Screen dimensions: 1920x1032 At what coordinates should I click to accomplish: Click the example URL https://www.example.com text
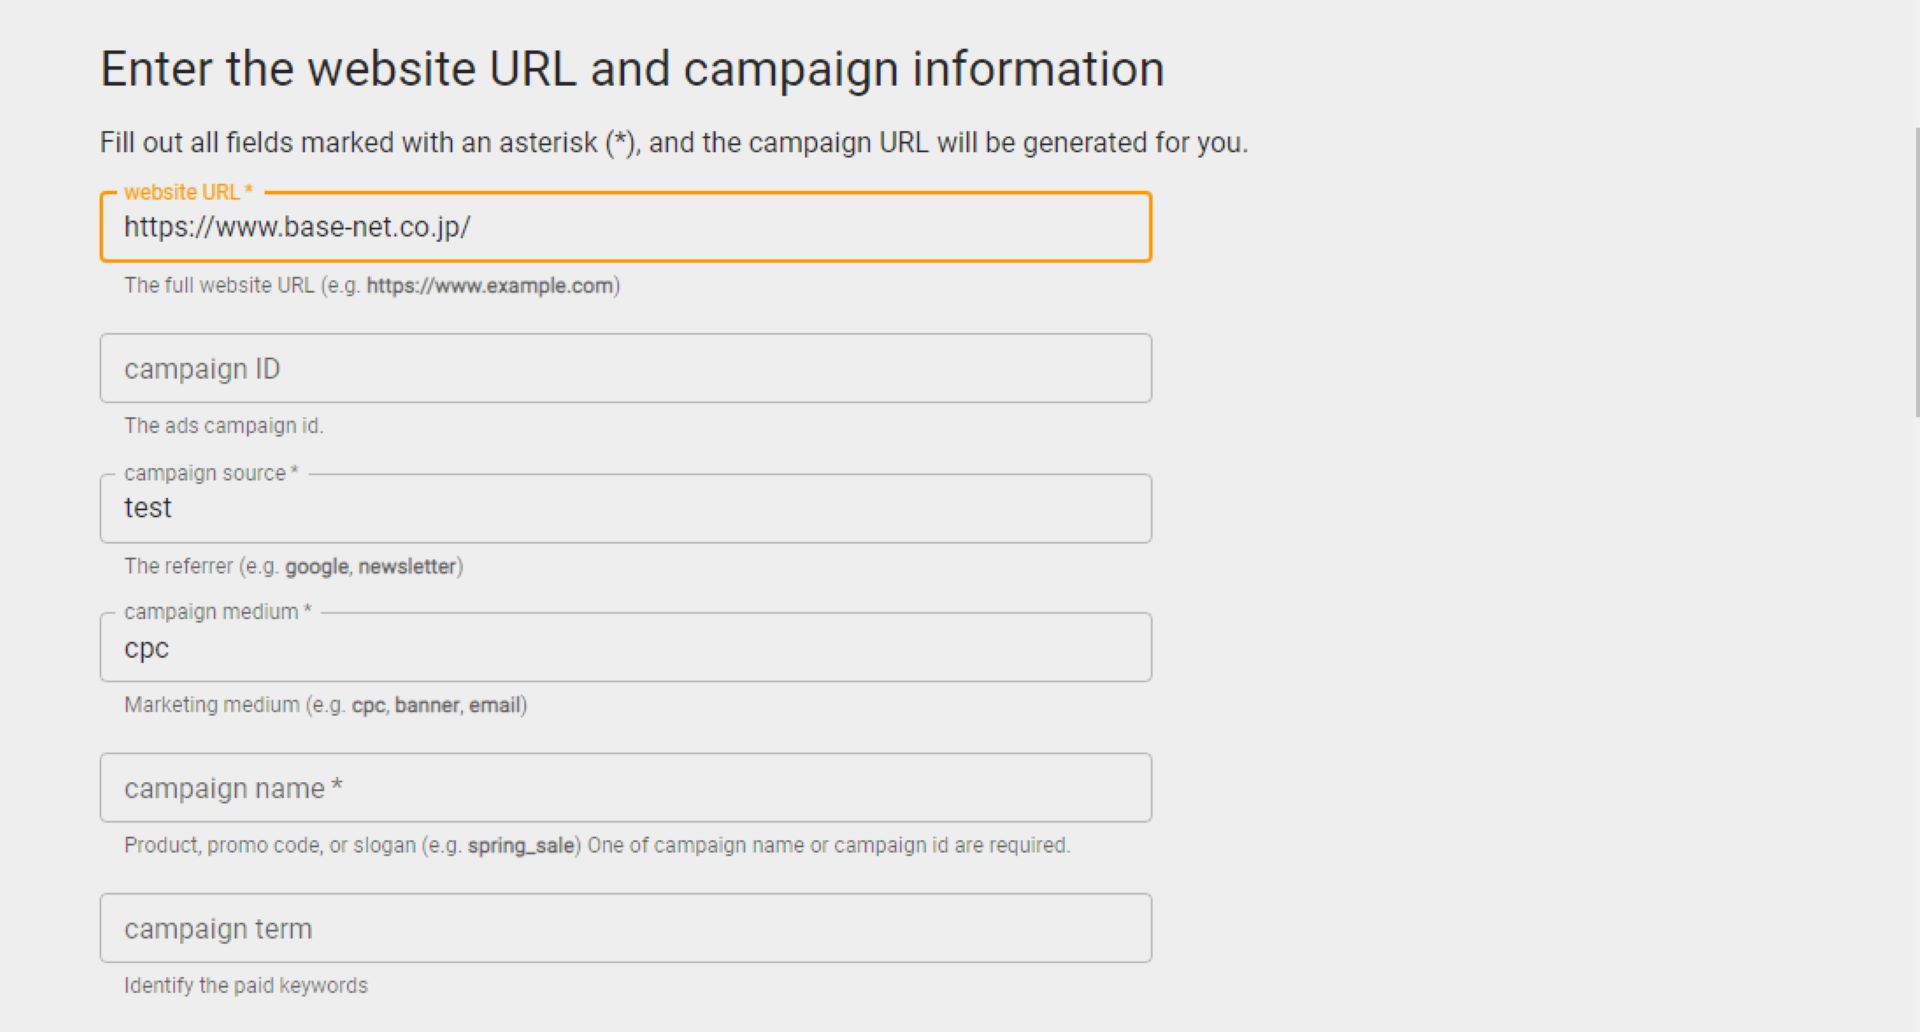coord(490,286)
